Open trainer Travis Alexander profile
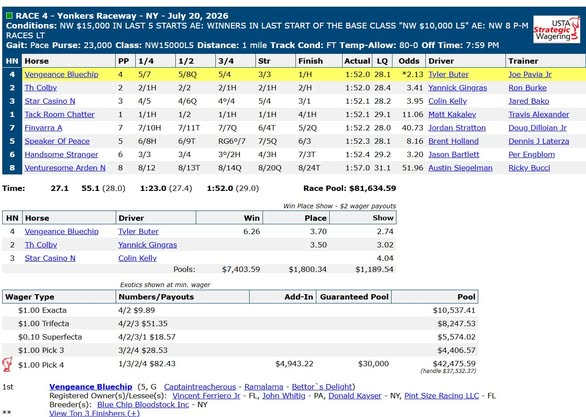The image size is (586, 417). coord(539,115)
